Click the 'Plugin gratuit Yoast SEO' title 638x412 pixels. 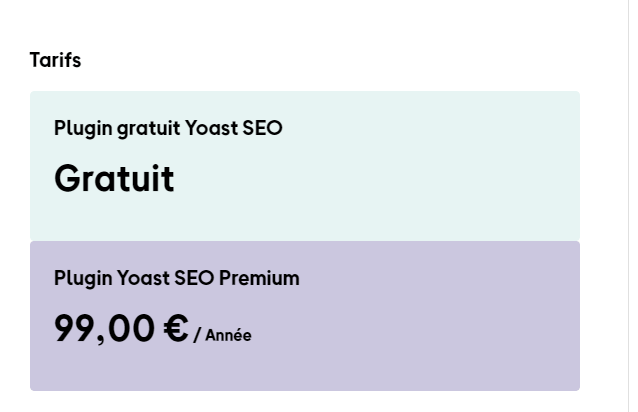(x=168, y=128)
